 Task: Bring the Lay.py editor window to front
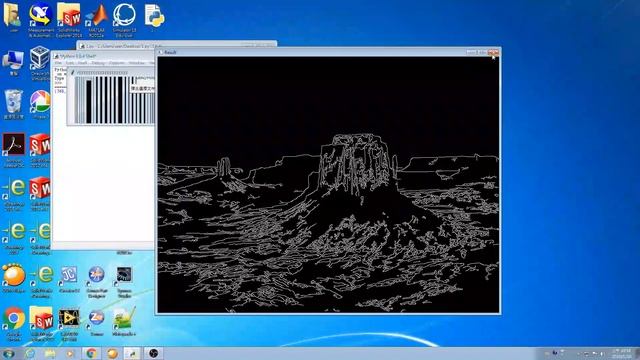pyautogui.click(x=176, y=45)
